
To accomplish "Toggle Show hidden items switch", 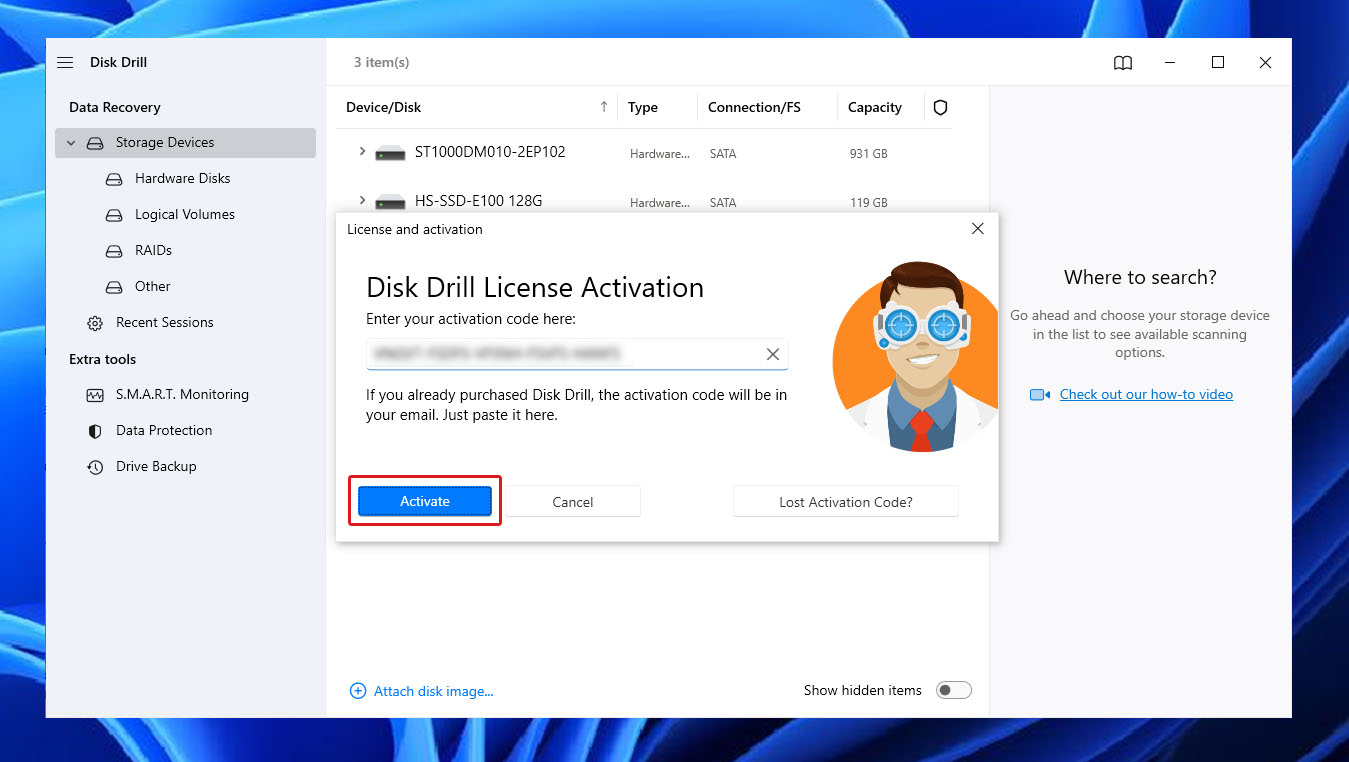I will coord(953,690).
